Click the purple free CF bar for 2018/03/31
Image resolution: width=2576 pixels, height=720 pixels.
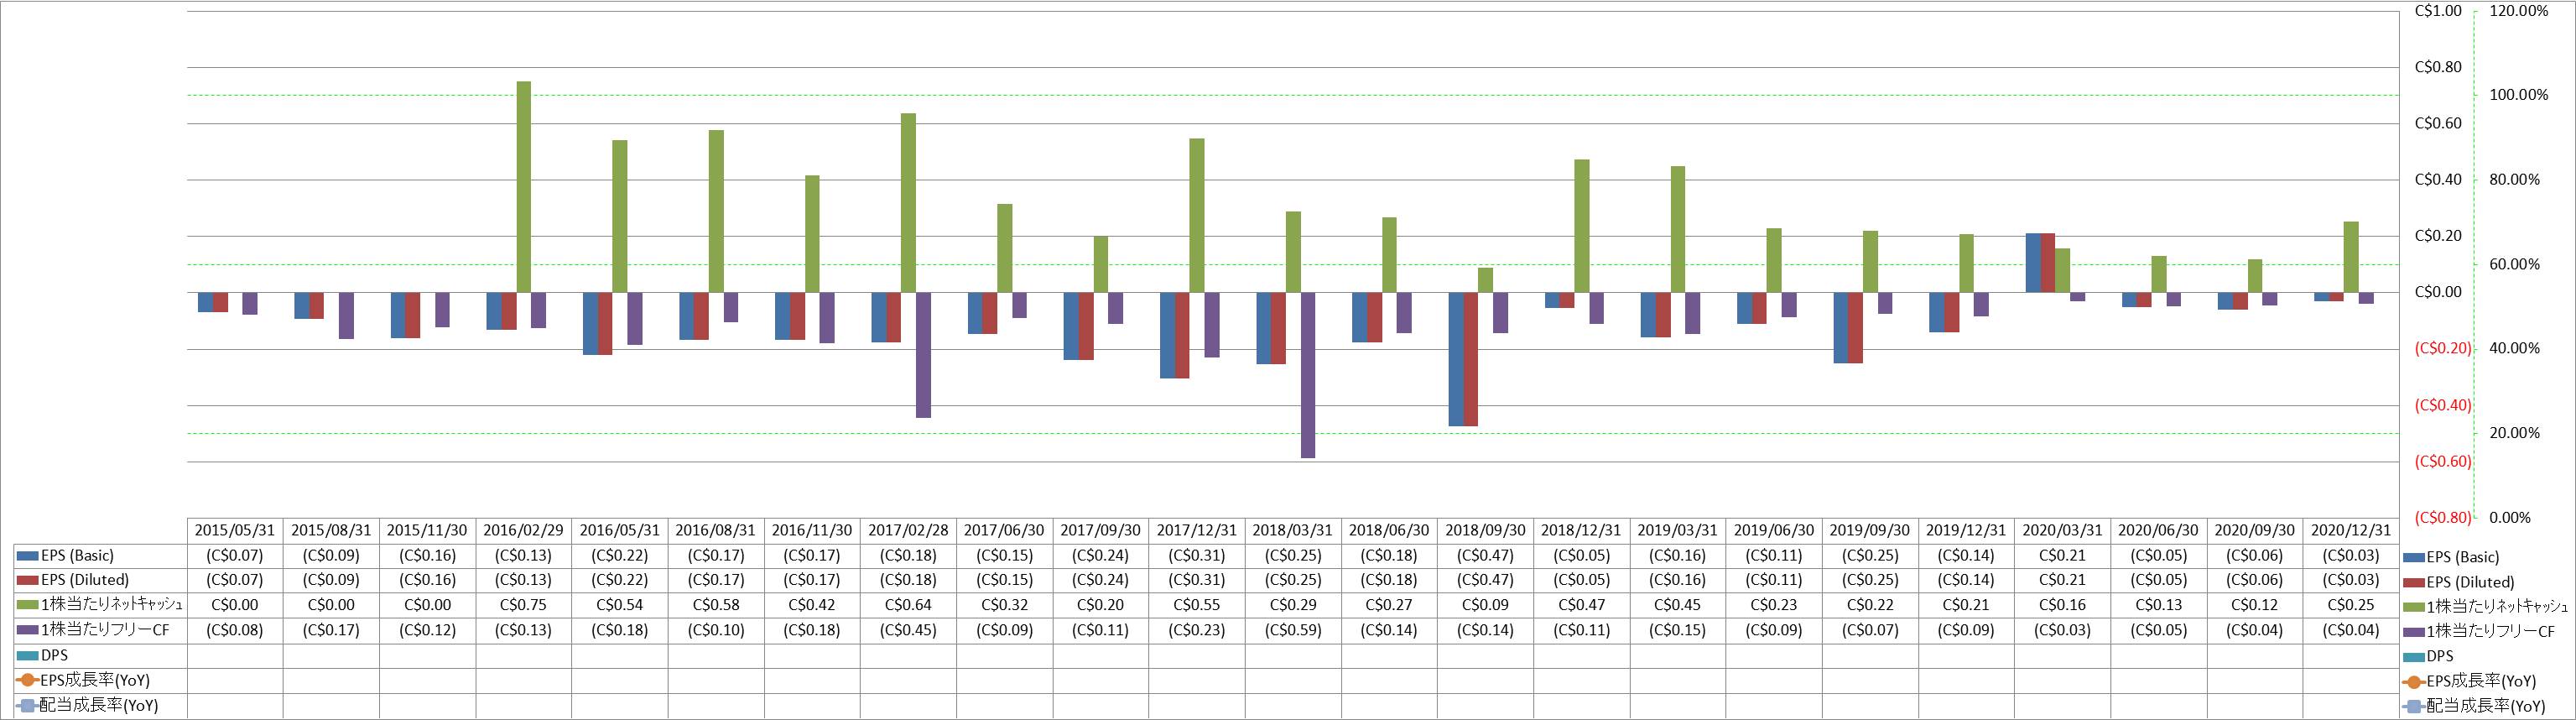point(1308,375)
